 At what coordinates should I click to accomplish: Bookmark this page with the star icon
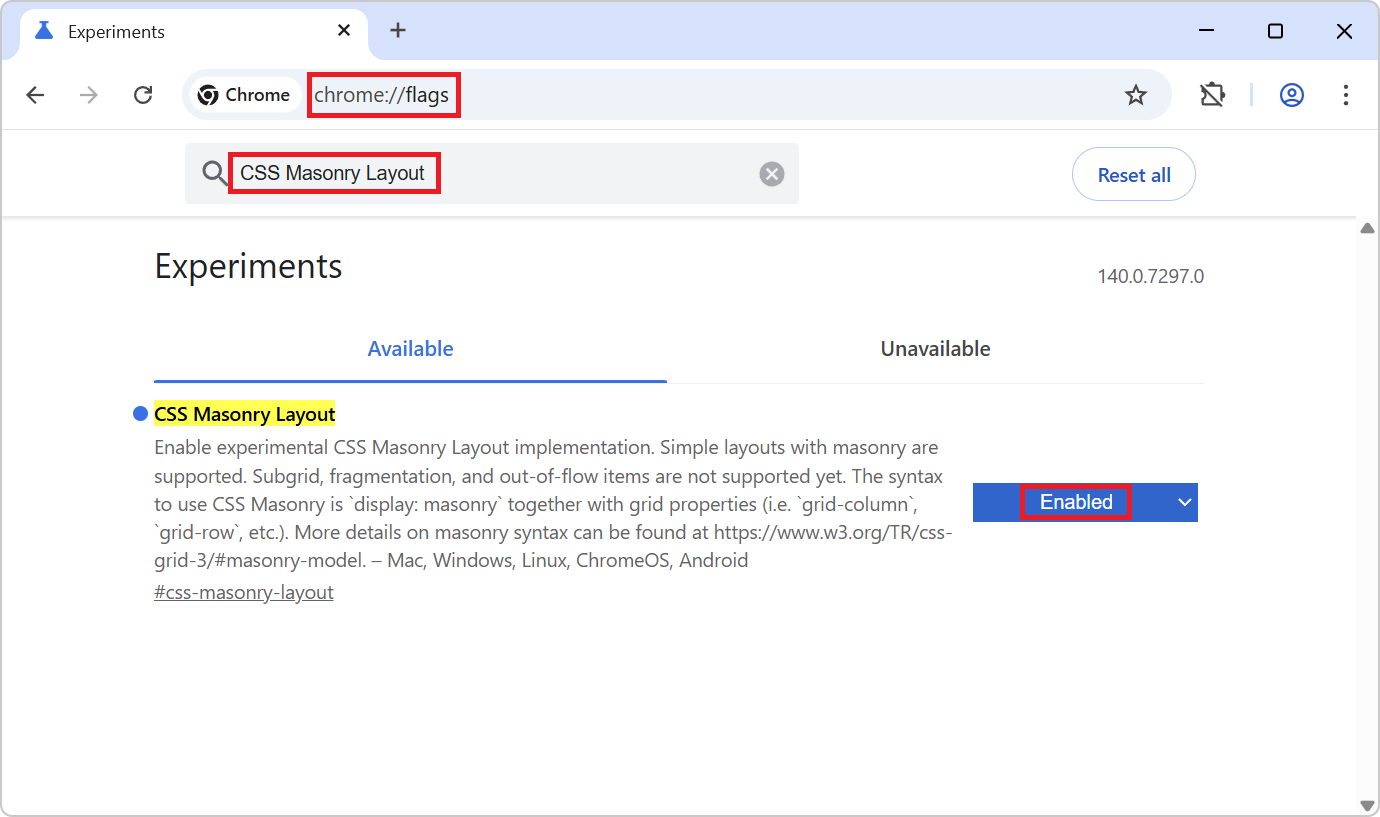coord(1136,94)
